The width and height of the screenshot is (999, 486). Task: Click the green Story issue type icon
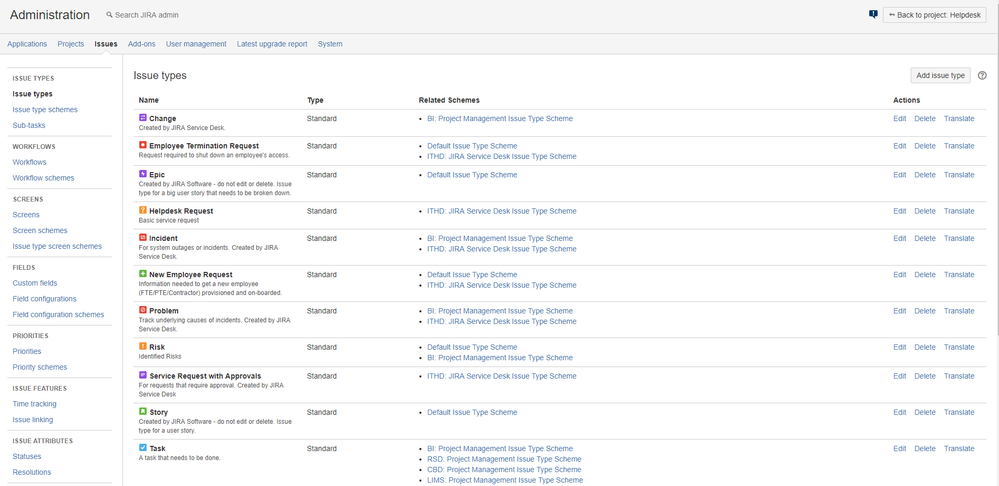click(143, 411)
